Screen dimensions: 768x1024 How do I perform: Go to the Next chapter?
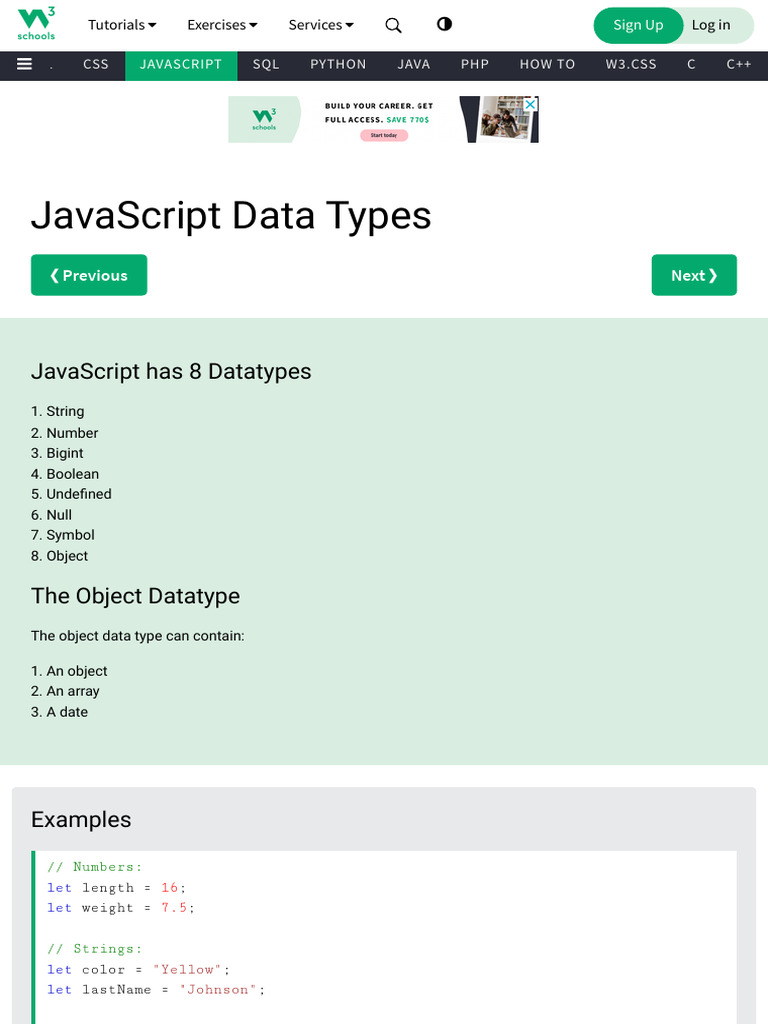(694, 275)
